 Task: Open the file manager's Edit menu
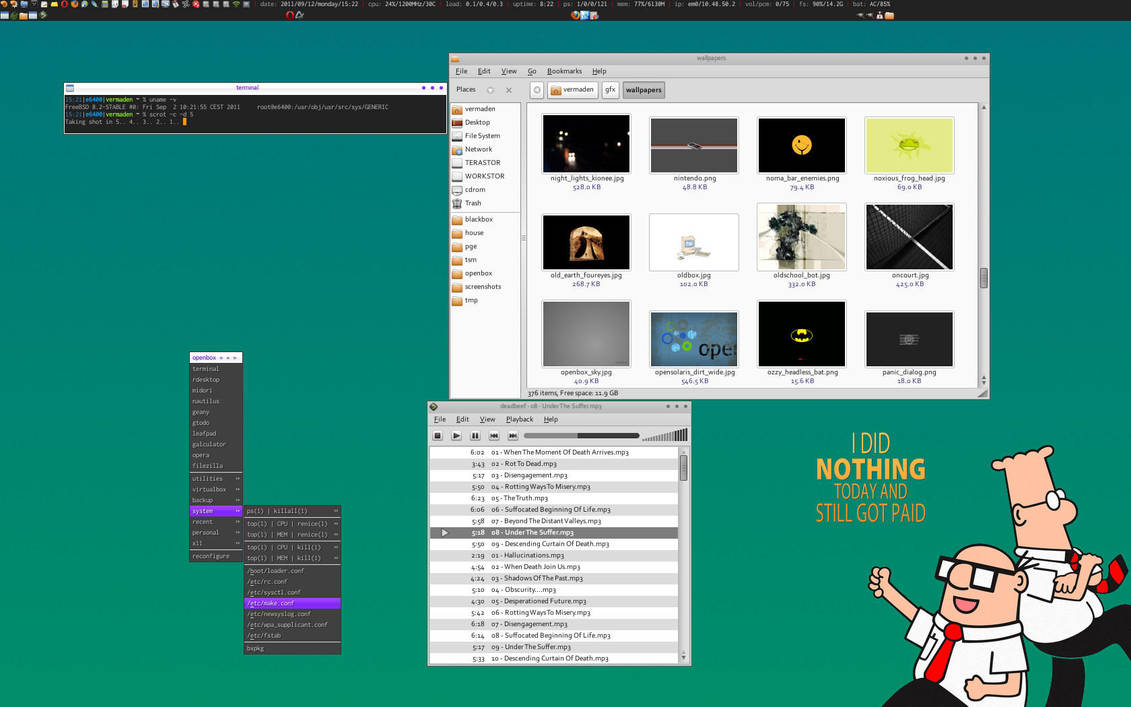pyautogui.click(x=484, y=71)
